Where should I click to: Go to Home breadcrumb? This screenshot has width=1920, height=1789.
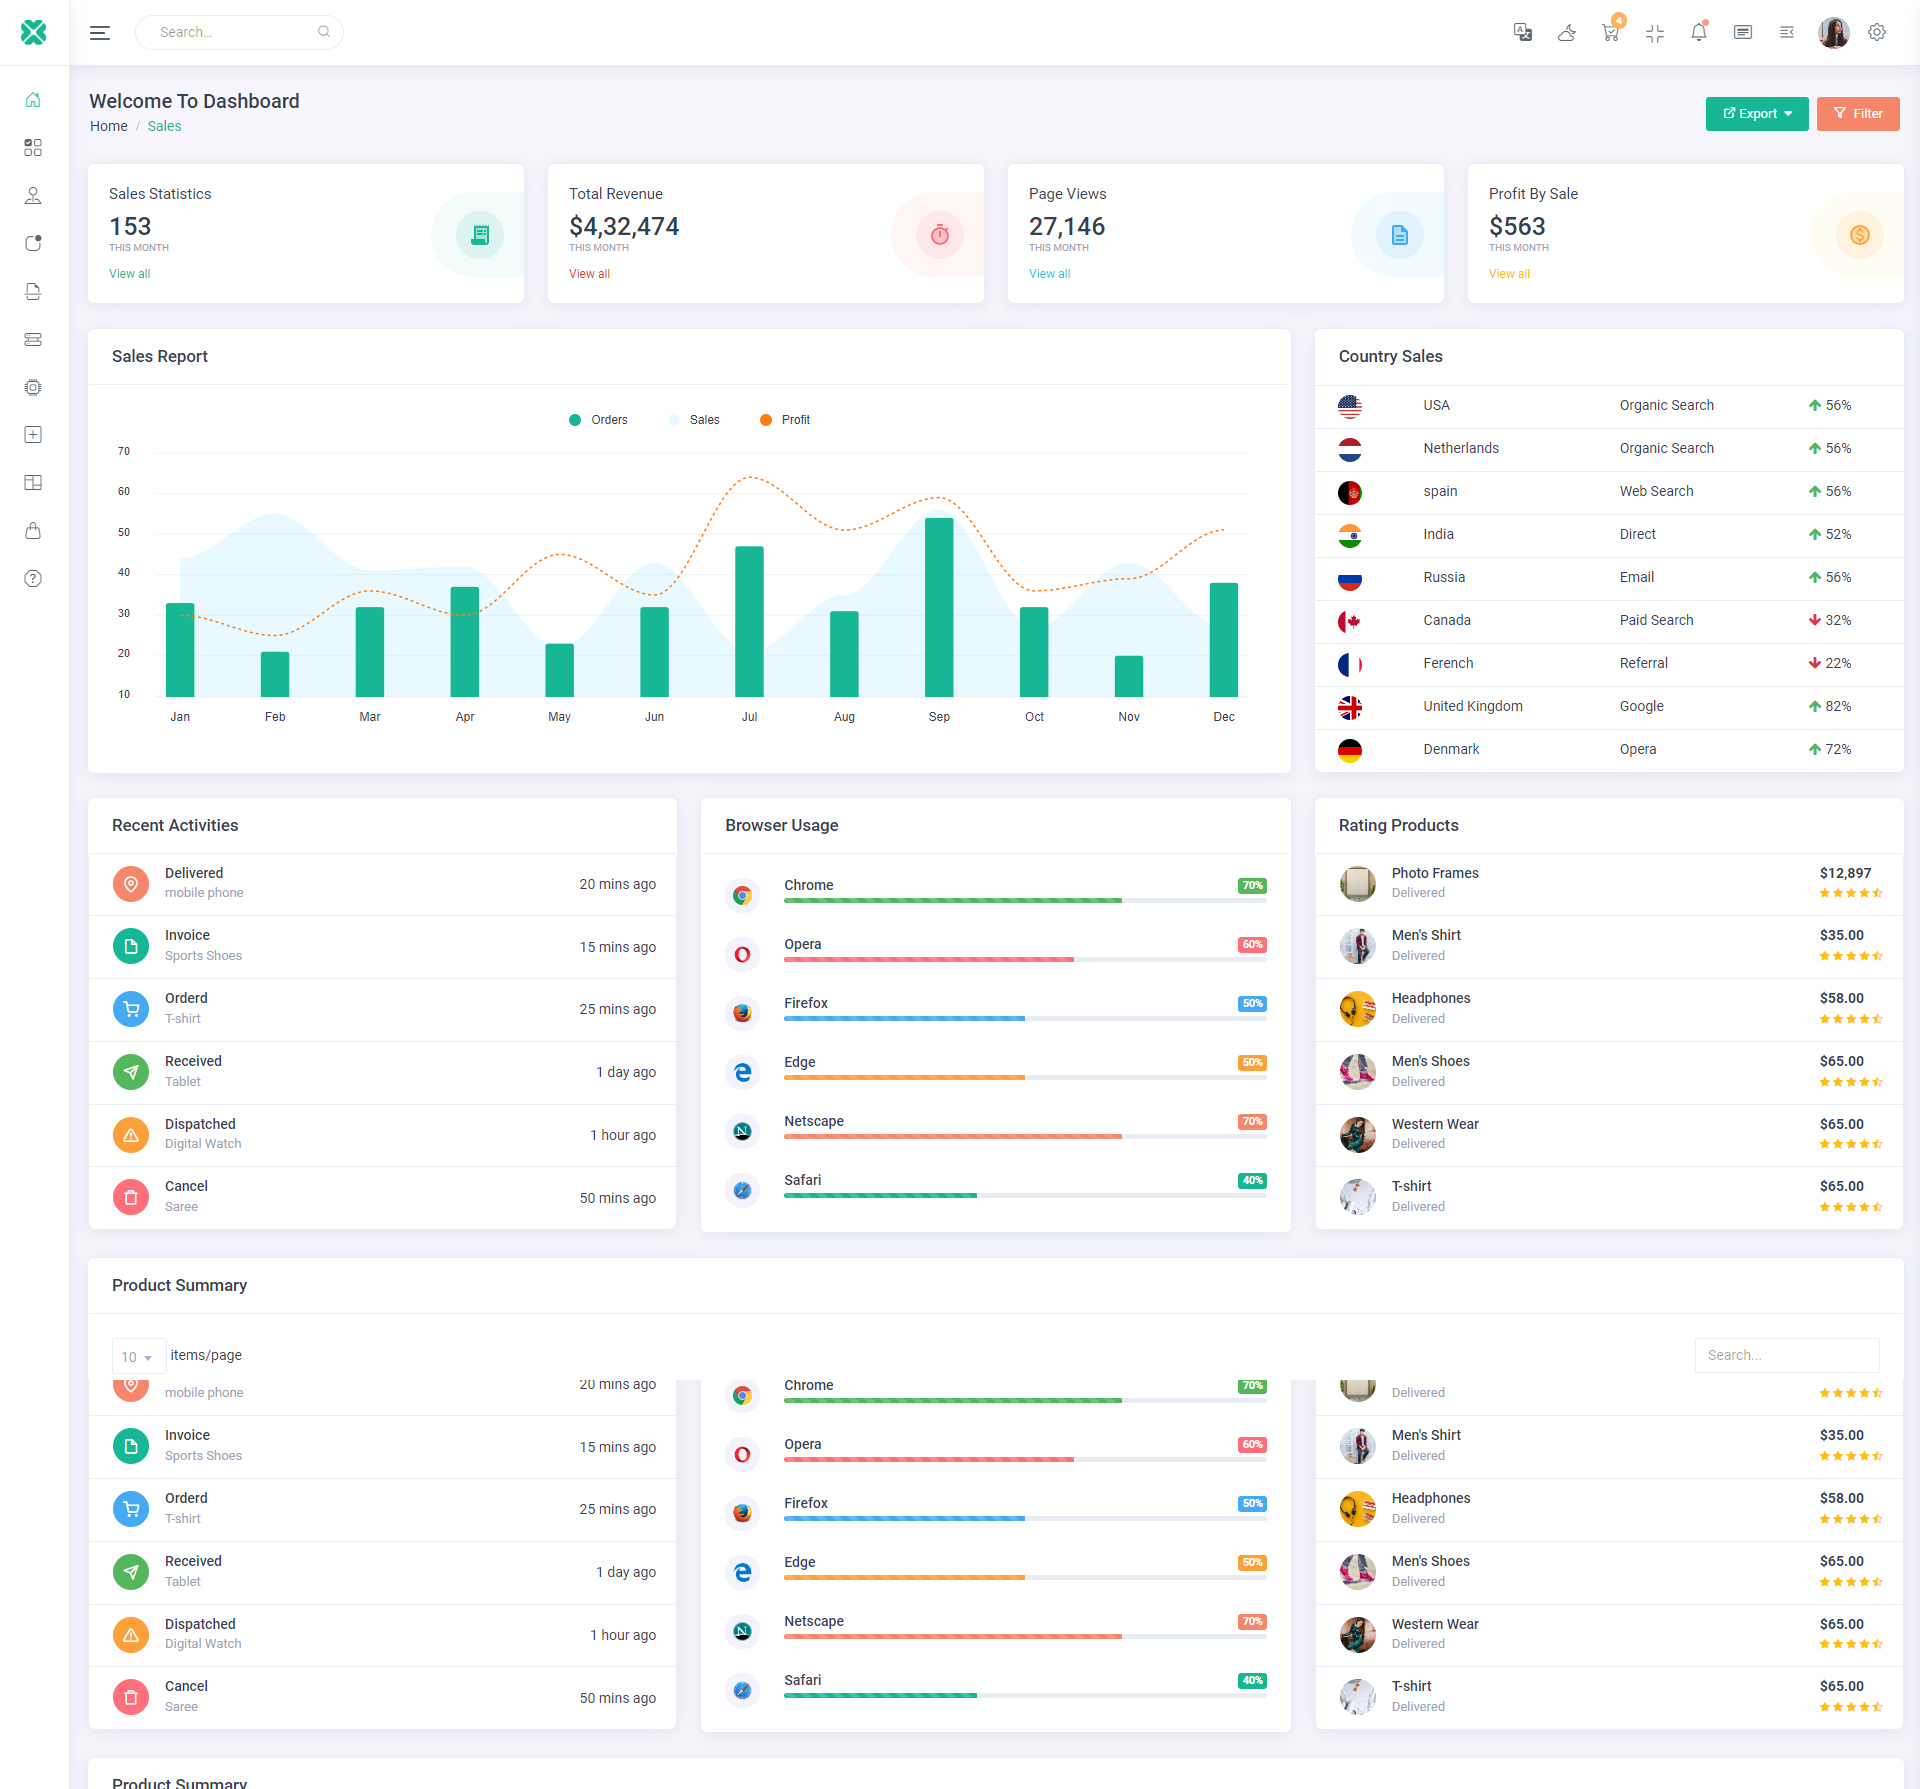tap(108, 126)
